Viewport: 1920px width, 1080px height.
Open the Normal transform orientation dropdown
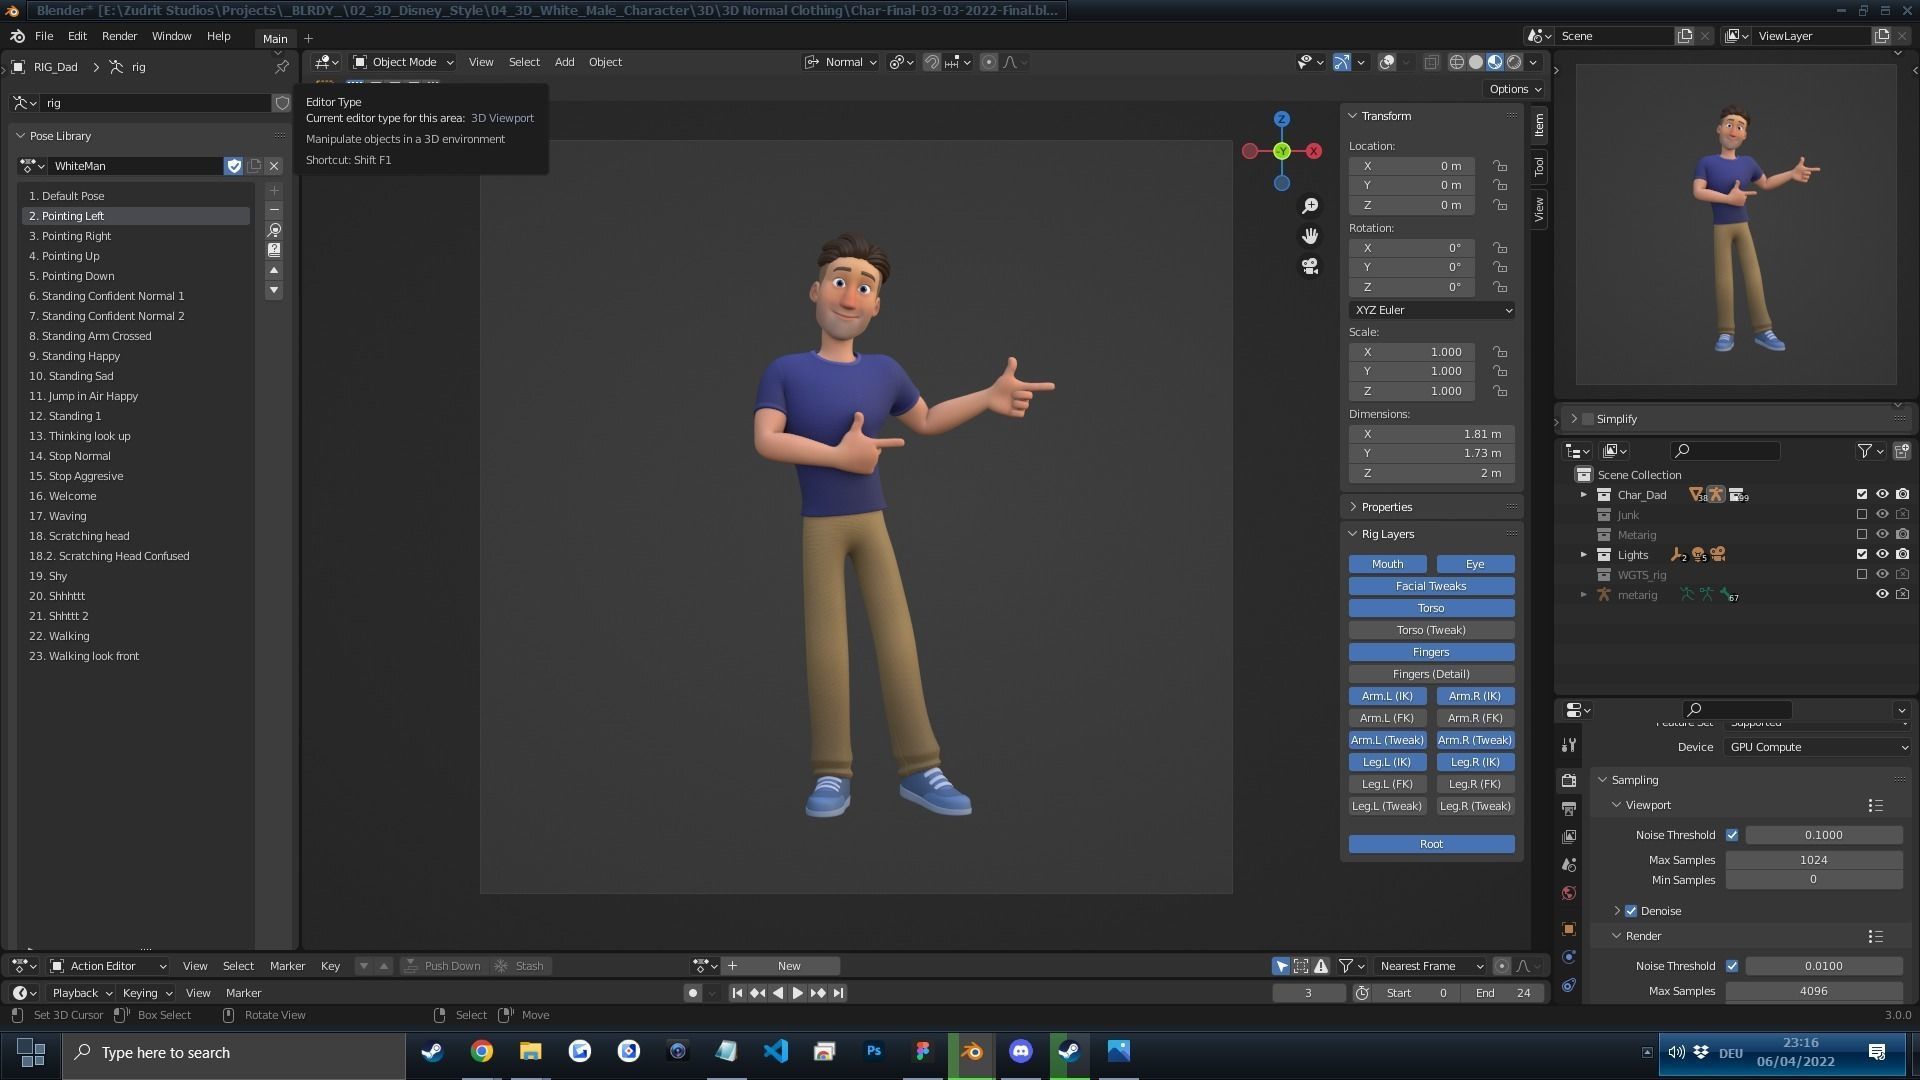pyautogui.click(x=841, y=62)
